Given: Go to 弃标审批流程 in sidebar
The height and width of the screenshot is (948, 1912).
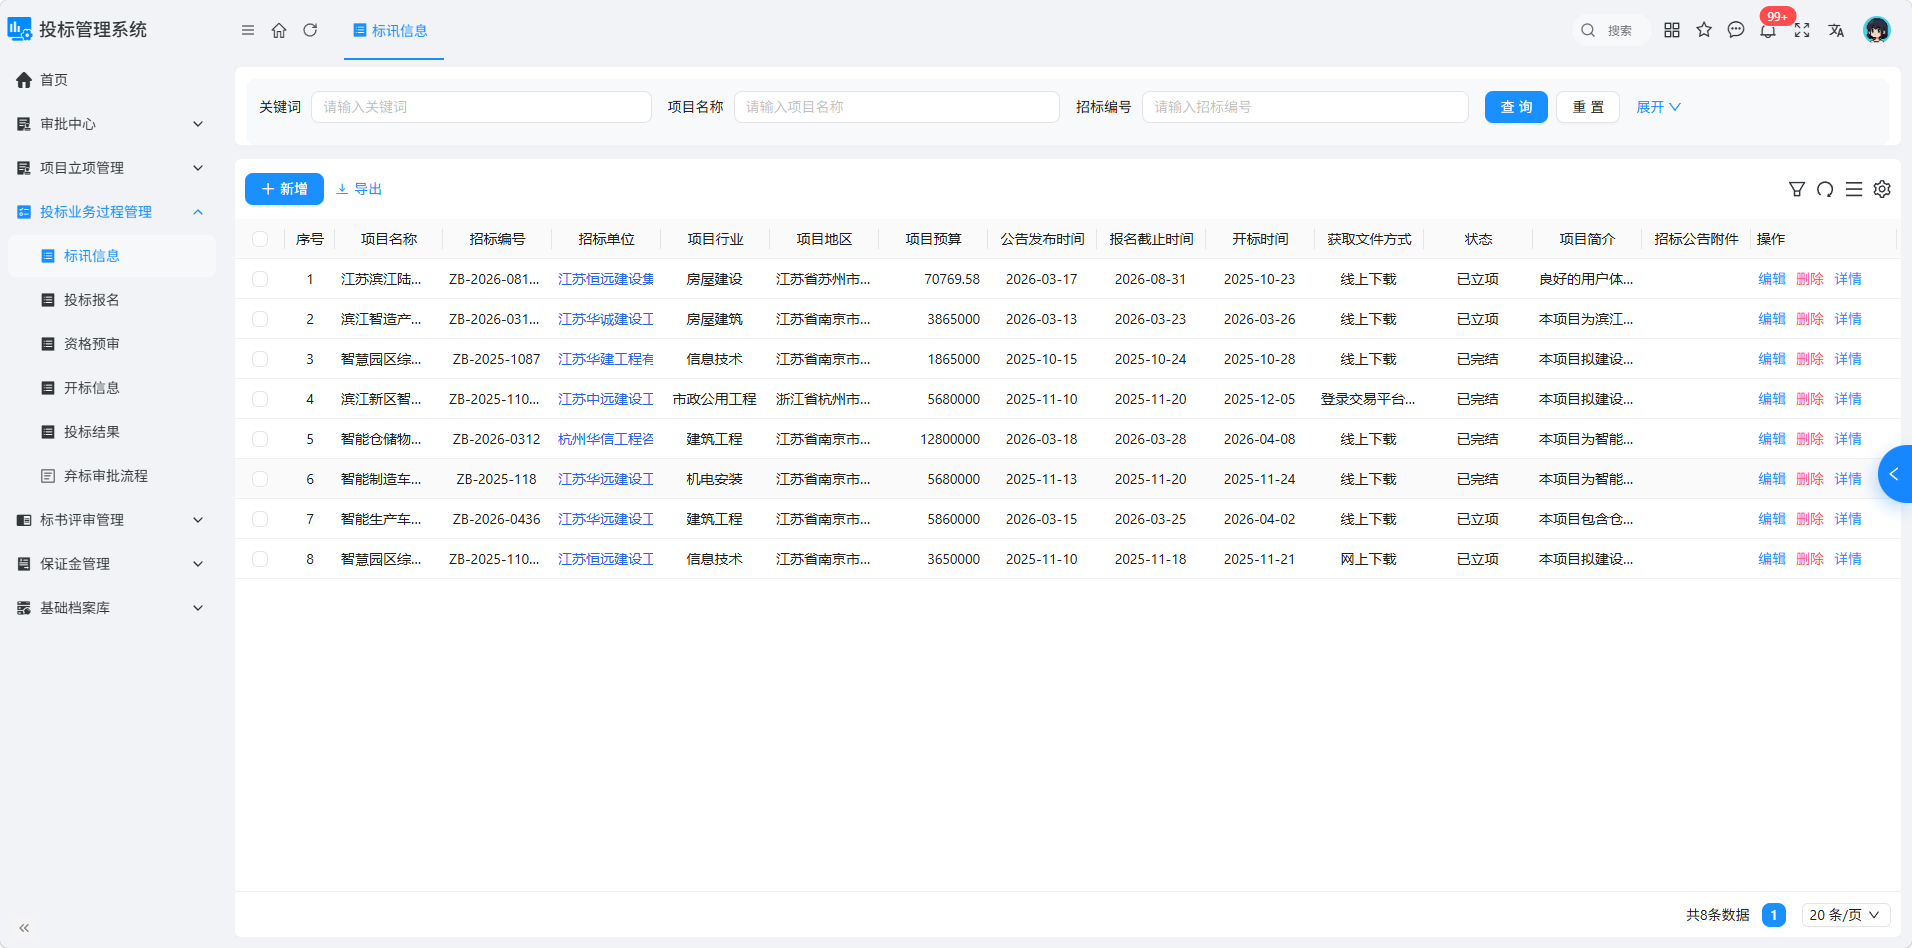Looking at the screenshot, I should 110,476.
